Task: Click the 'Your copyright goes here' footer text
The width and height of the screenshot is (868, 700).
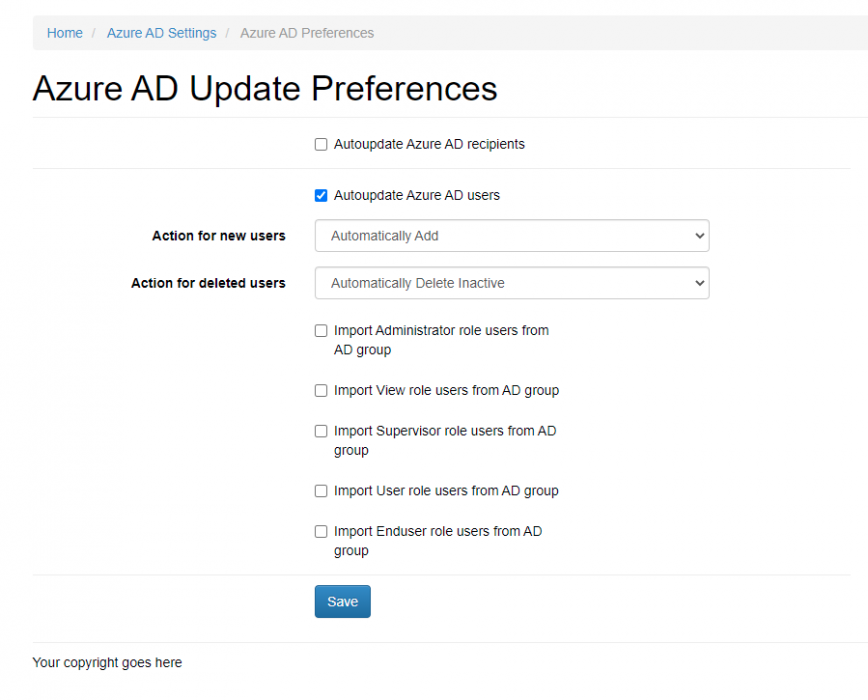Action: (107, 662)
